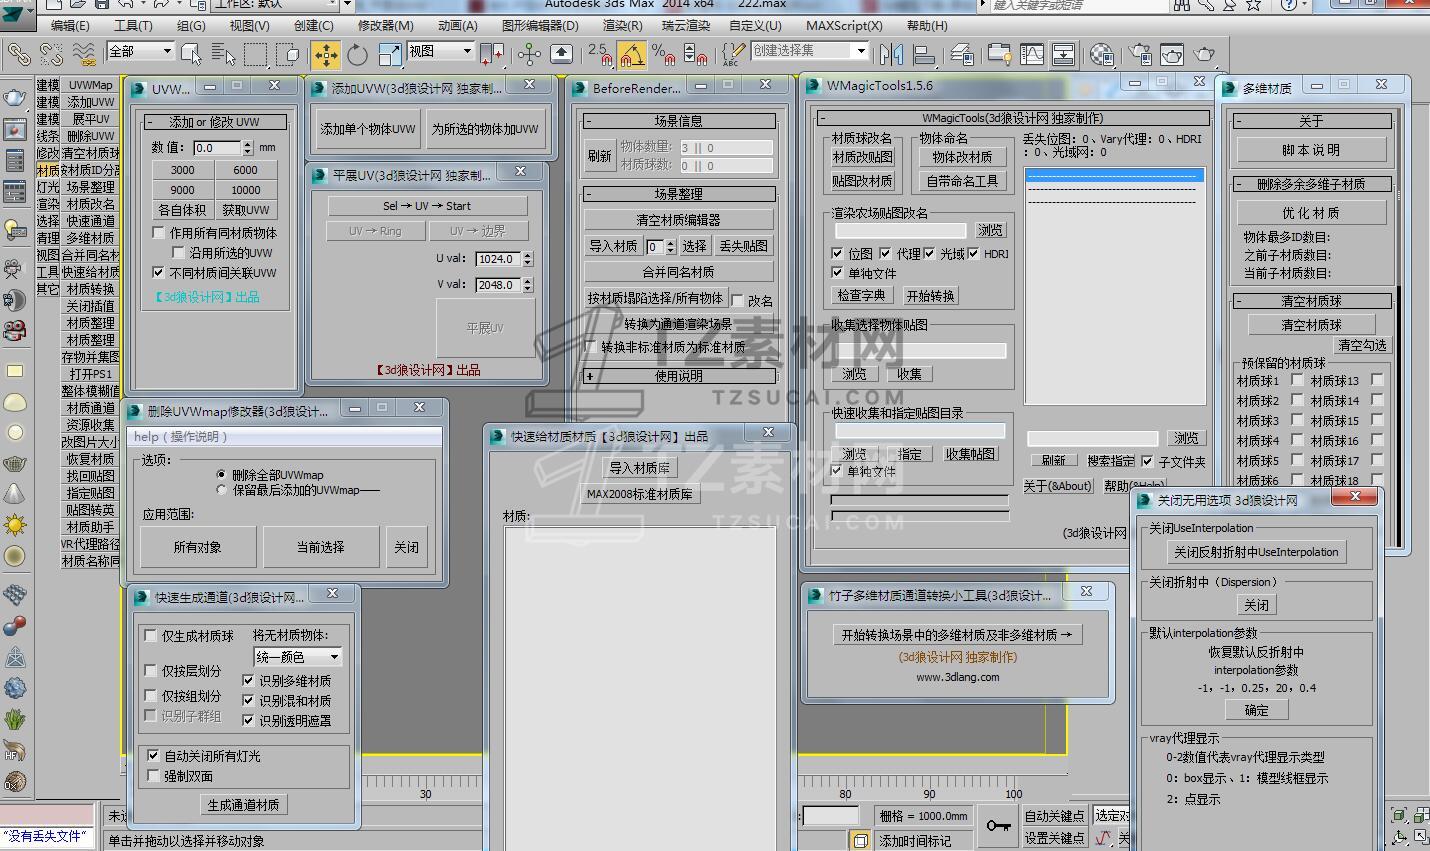The width and height of the screenshot is (1430, 851).
Task: Click the 生成通道材质 button
Action: (x=243, y=805)
